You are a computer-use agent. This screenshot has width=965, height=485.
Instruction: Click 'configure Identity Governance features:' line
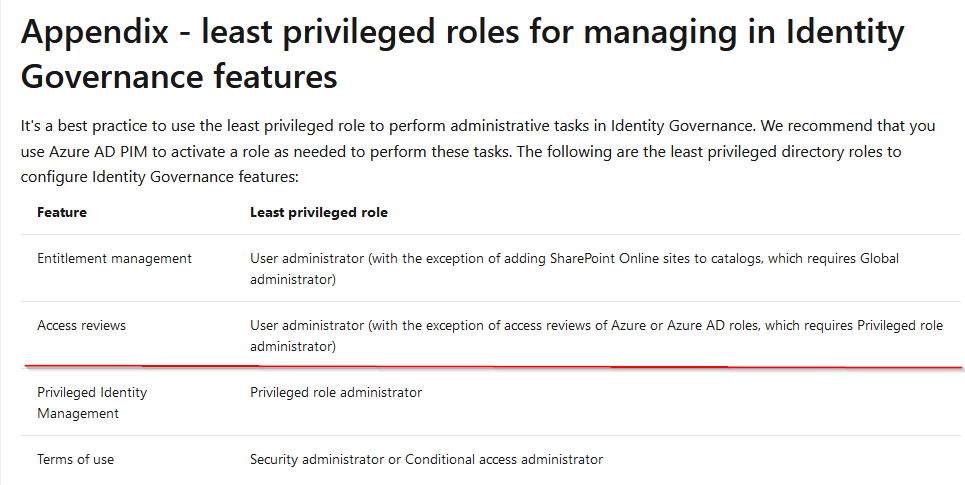(x=159, y=177)
